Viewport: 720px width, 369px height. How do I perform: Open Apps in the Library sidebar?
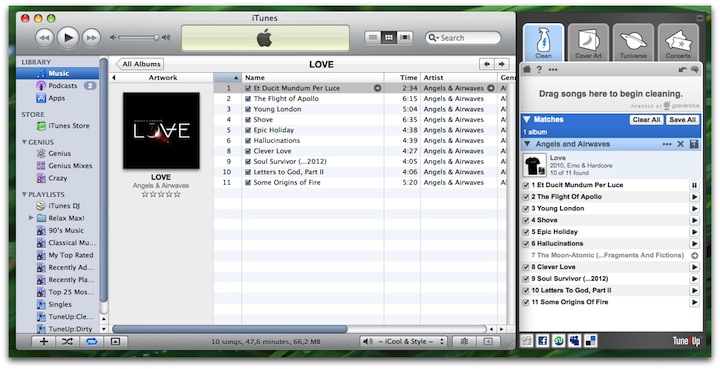(58, 98)
